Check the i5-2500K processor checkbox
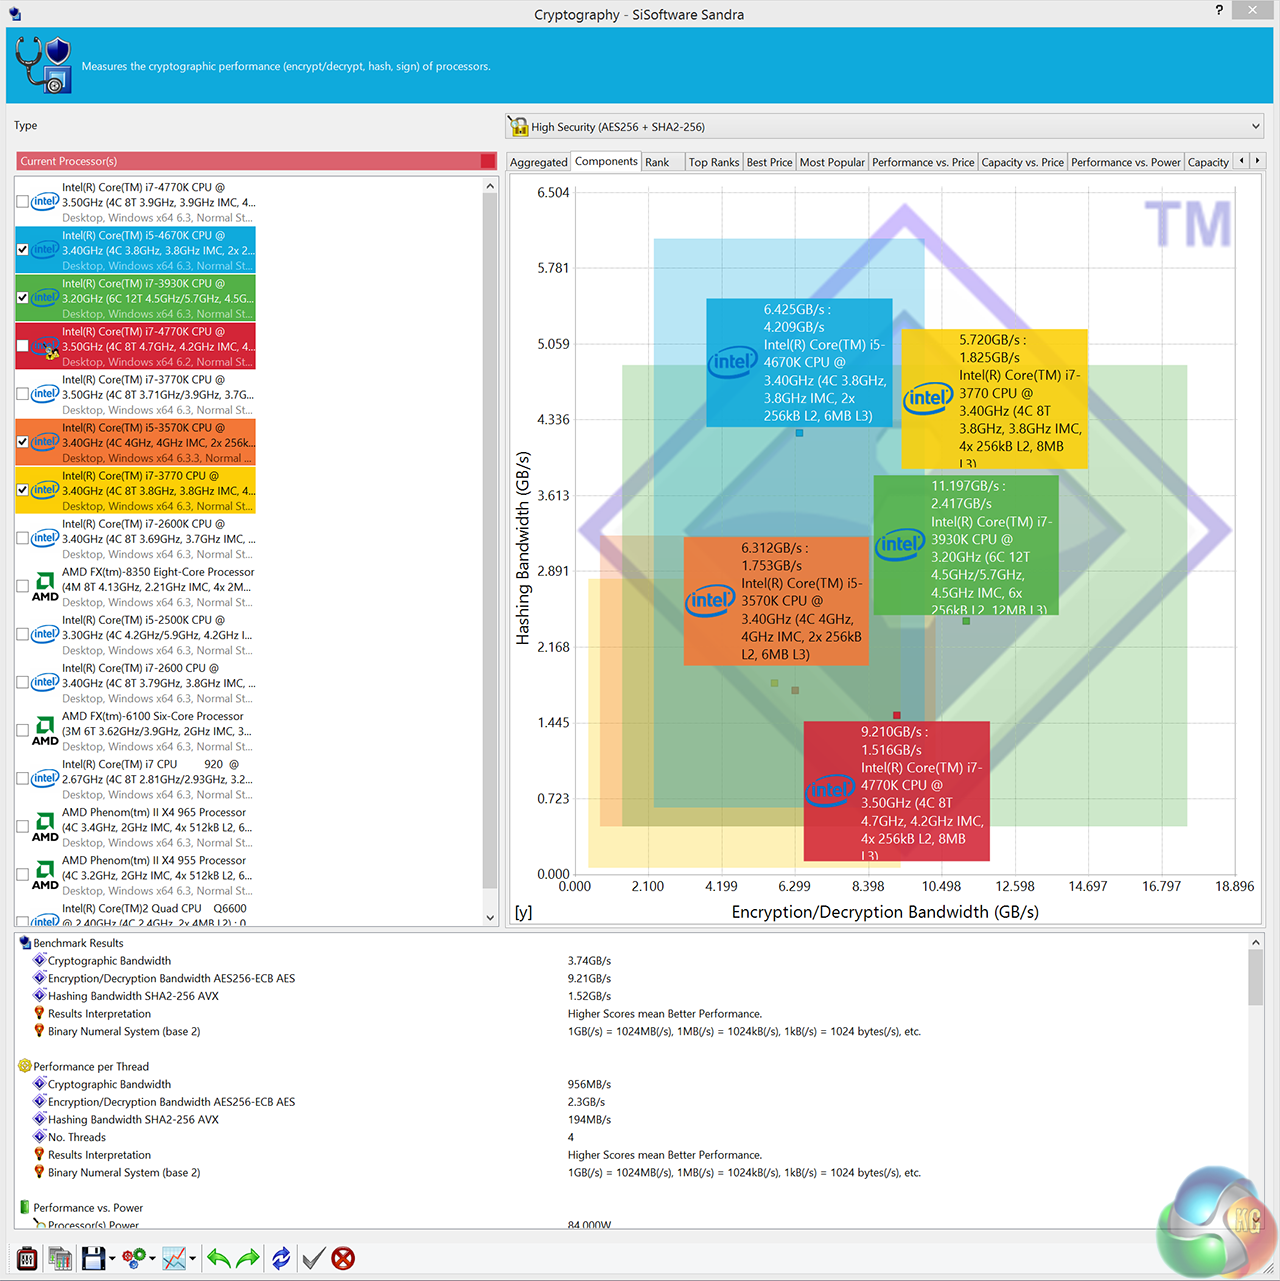The image size is (1280, 1281). (x=22, y=634)
